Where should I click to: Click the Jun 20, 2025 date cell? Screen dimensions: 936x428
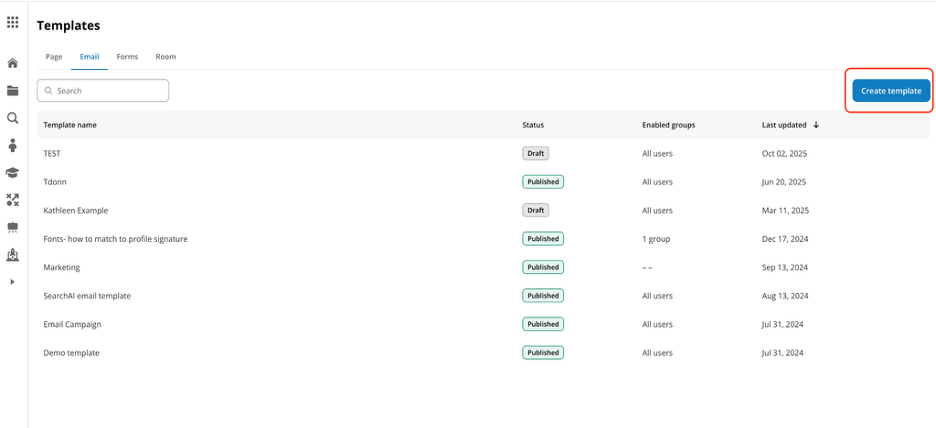784,182
